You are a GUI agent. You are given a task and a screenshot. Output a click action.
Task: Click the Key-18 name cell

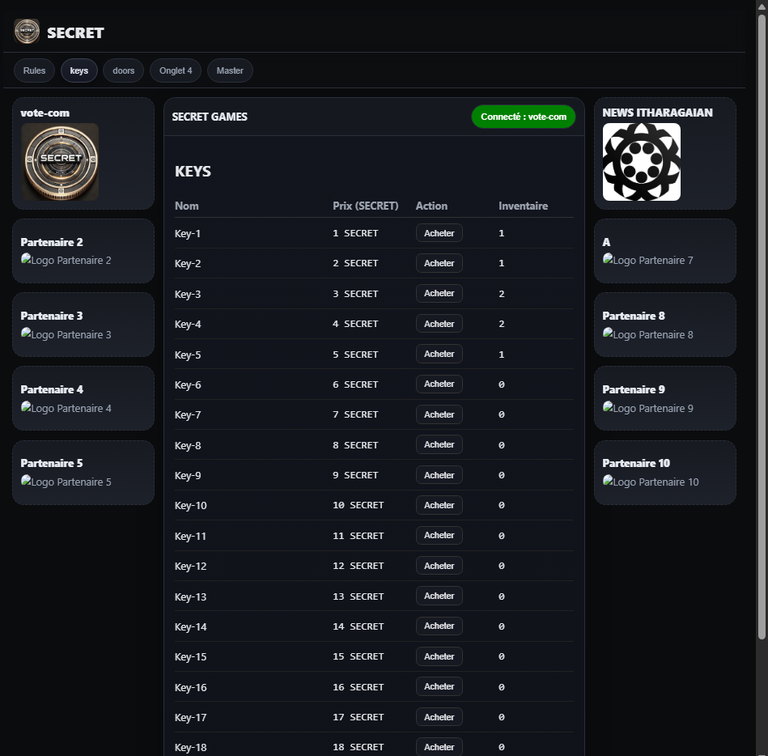191,747
